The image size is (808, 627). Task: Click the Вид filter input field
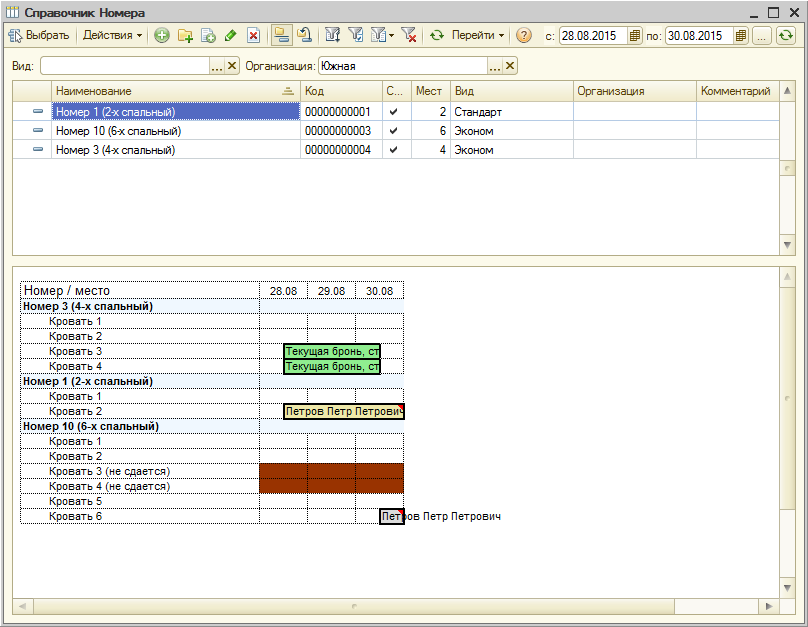coord(125,66)
